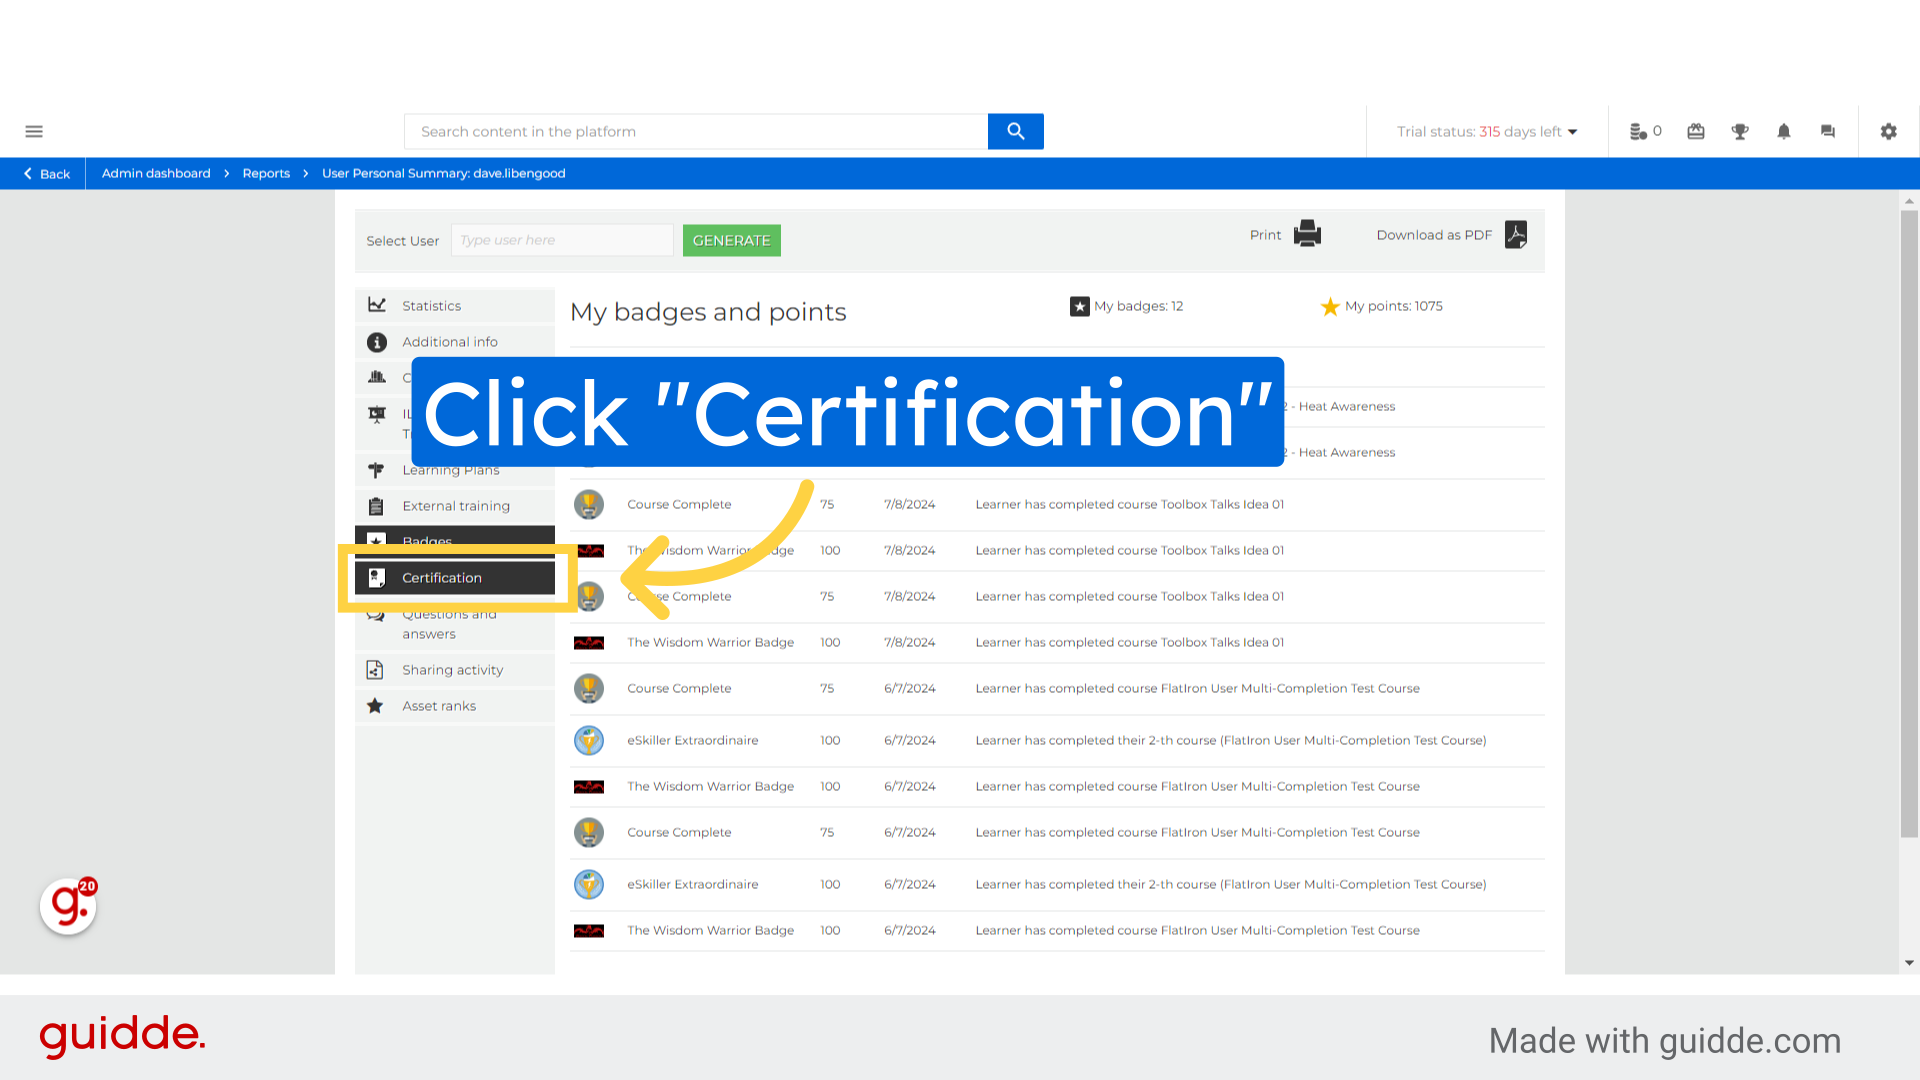Select the External training clipboard icon
1920x1080 pixels.
[x=377, y=505]
